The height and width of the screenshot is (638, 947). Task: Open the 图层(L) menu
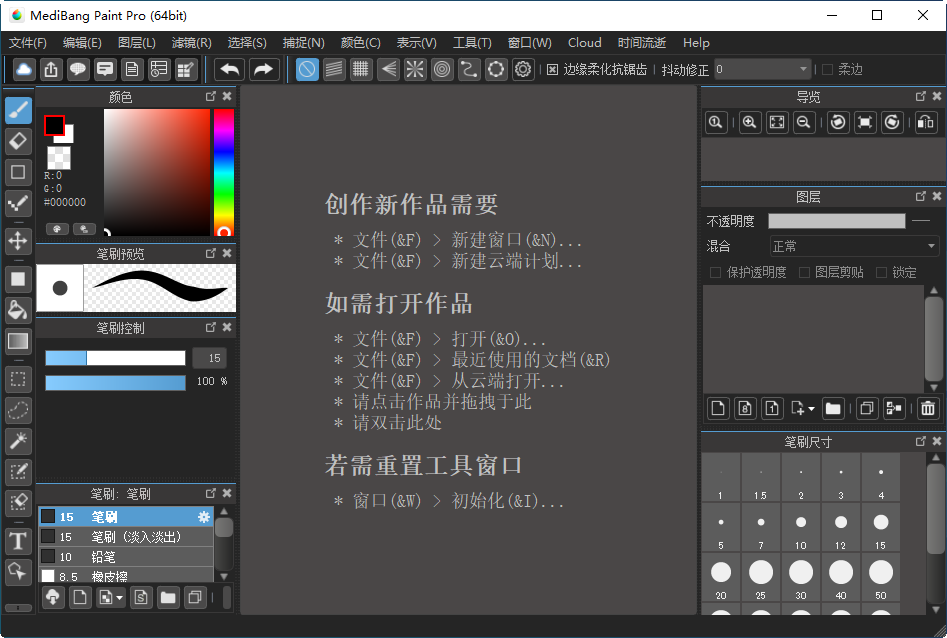coord(136,43)
